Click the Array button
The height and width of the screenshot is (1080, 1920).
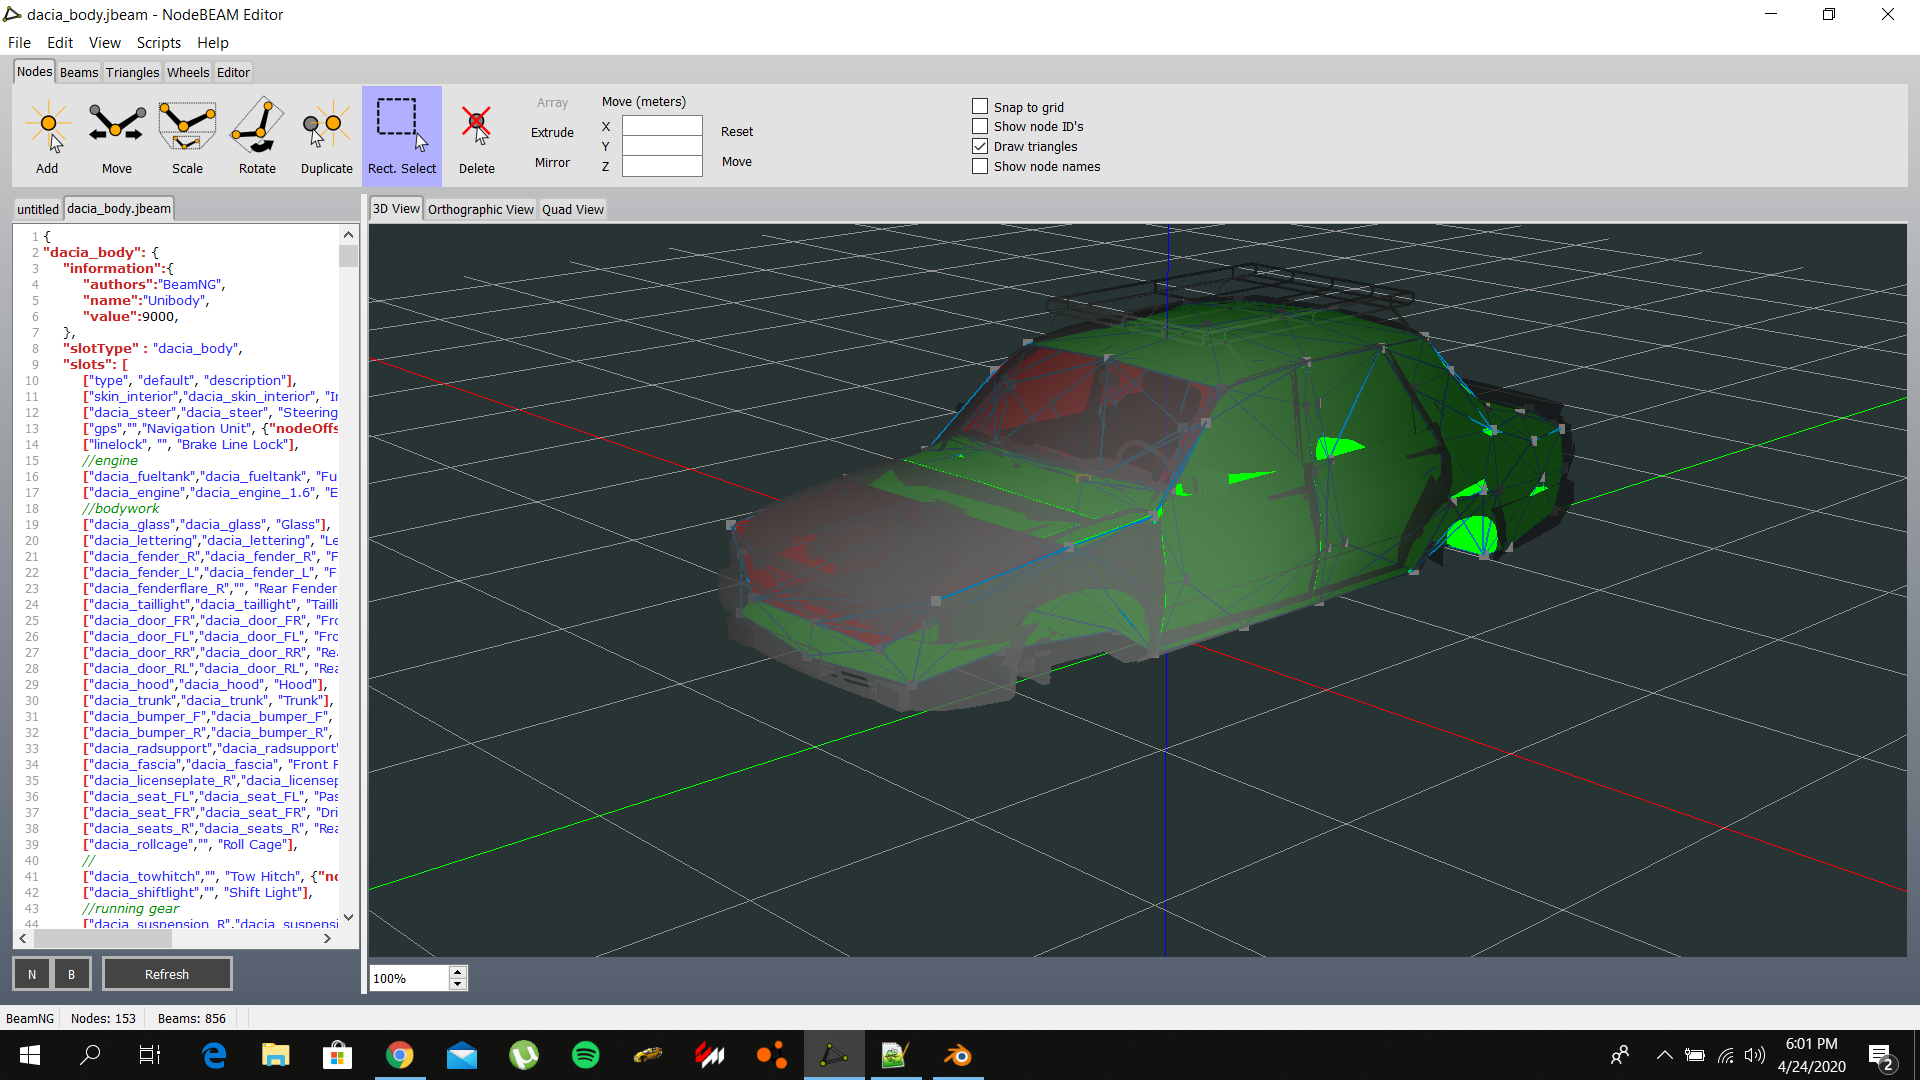[x=552, y=102]
